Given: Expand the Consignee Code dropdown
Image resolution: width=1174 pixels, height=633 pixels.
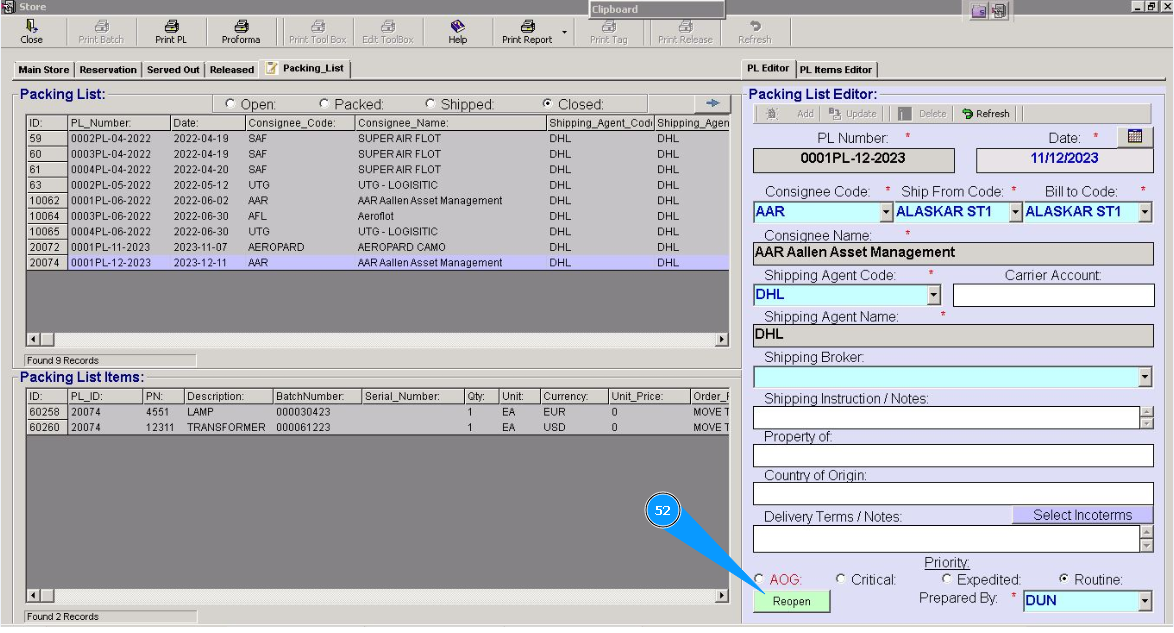Looking at the screenshot, I should [x=885, y=213].
